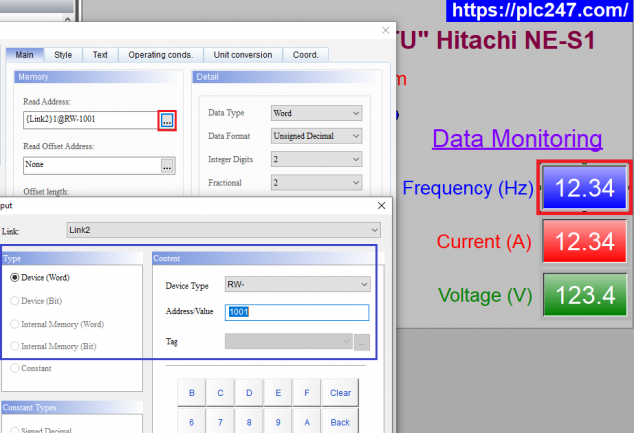Click keypad button 7
The height and width of the screenshot is (433, 634).
(220, 421)
